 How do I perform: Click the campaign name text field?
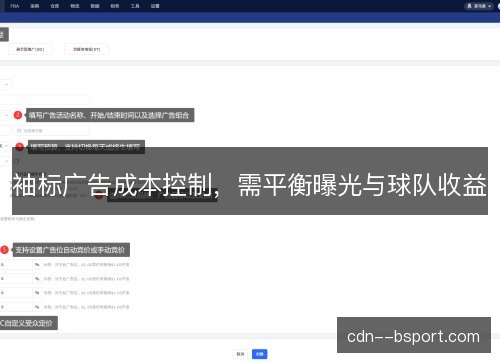(45, 100)
